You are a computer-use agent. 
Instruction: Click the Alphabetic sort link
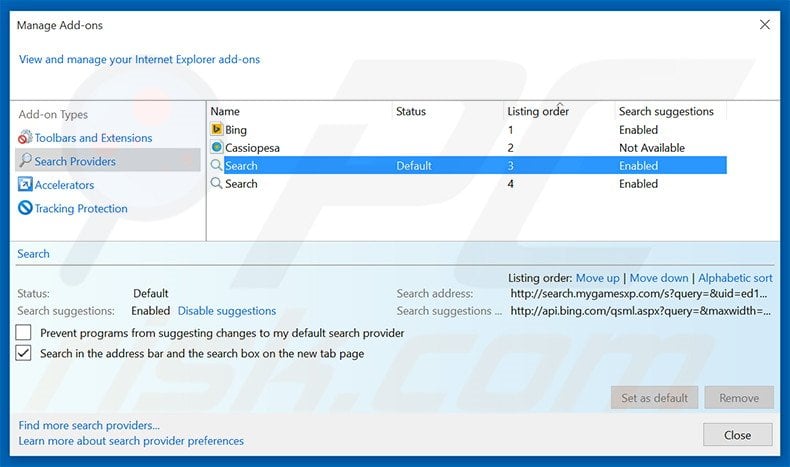pos(735,278)
